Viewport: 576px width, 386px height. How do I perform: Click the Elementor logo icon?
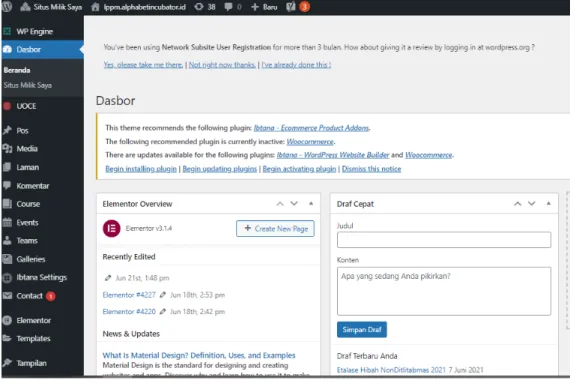click(111, 228)
